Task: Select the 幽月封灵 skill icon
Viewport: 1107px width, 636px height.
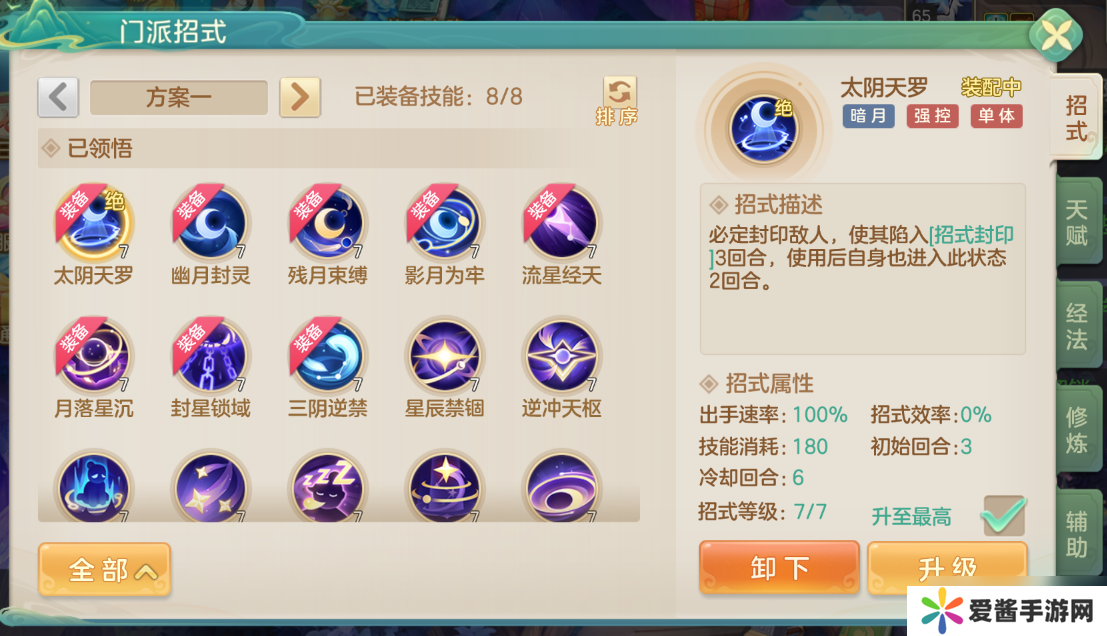Action: click(210, 224)
